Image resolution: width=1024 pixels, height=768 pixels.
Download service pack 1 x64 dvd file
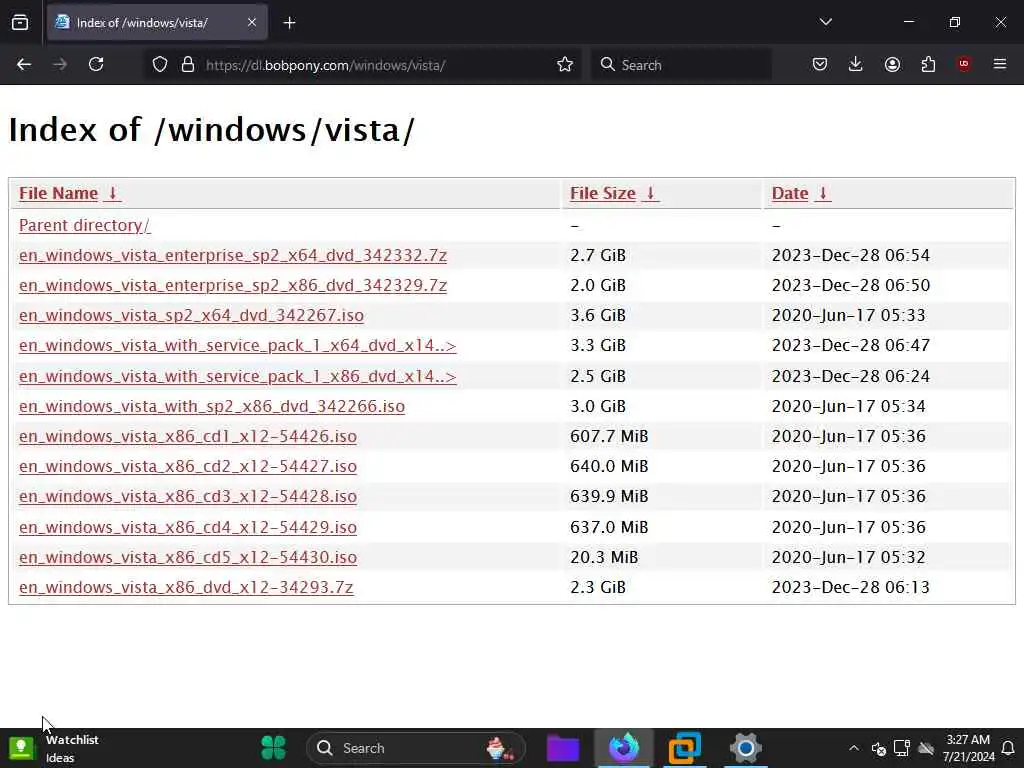238,345
